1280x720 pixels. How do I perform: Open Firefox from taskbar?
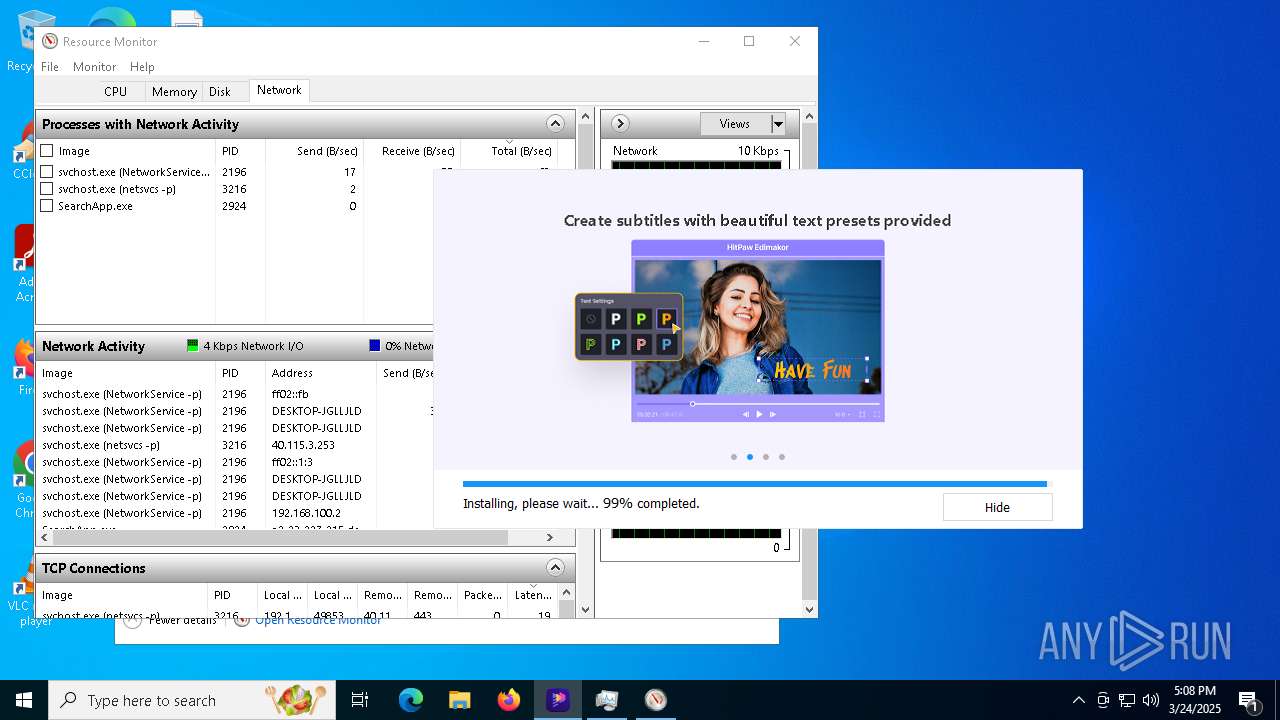(x=508, y=700)
